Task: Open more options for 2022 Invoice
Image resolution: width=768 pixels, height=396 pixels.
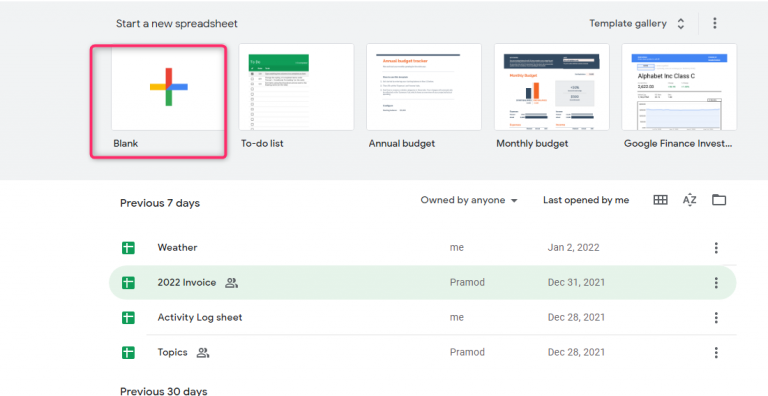Action: [716, 283]
